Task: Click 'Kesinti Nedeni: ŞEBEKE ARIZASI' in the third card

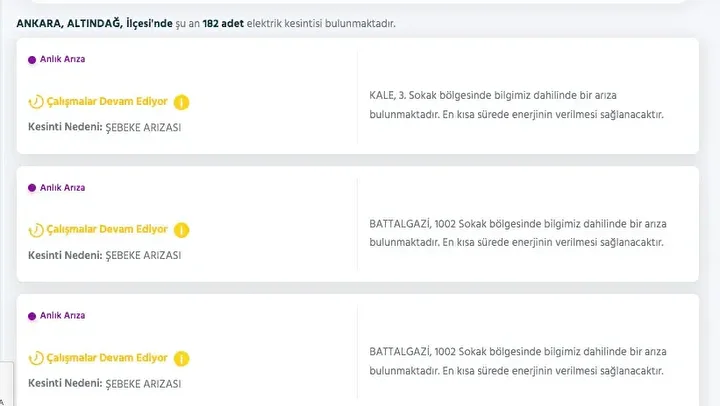Action: pos(105,383)
